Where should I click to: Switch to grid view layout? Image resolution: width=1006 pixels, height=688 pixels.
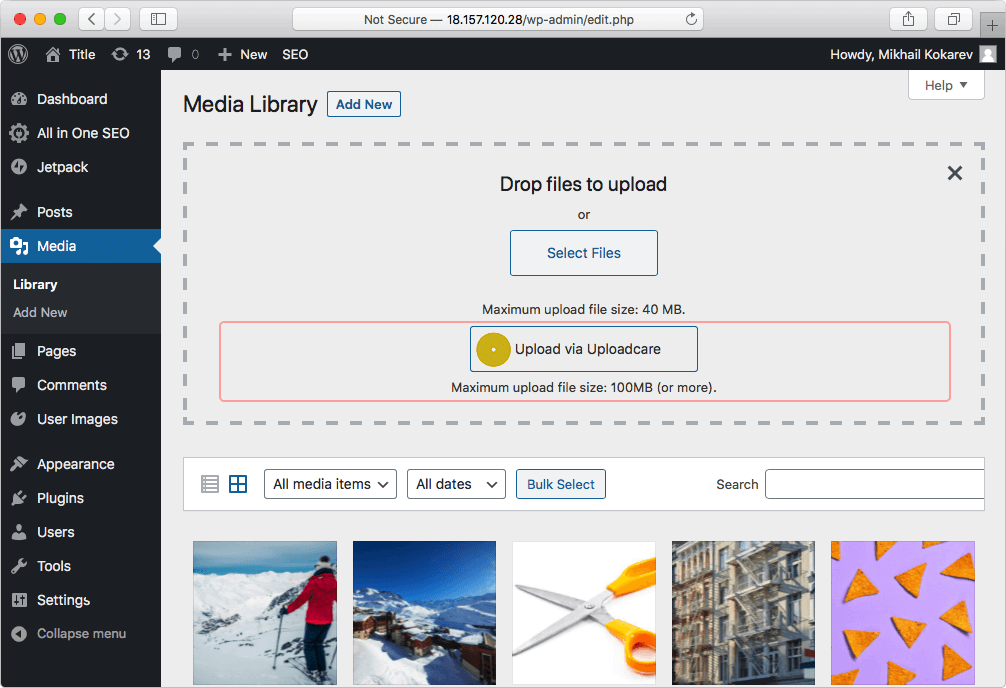pos(238,483)
